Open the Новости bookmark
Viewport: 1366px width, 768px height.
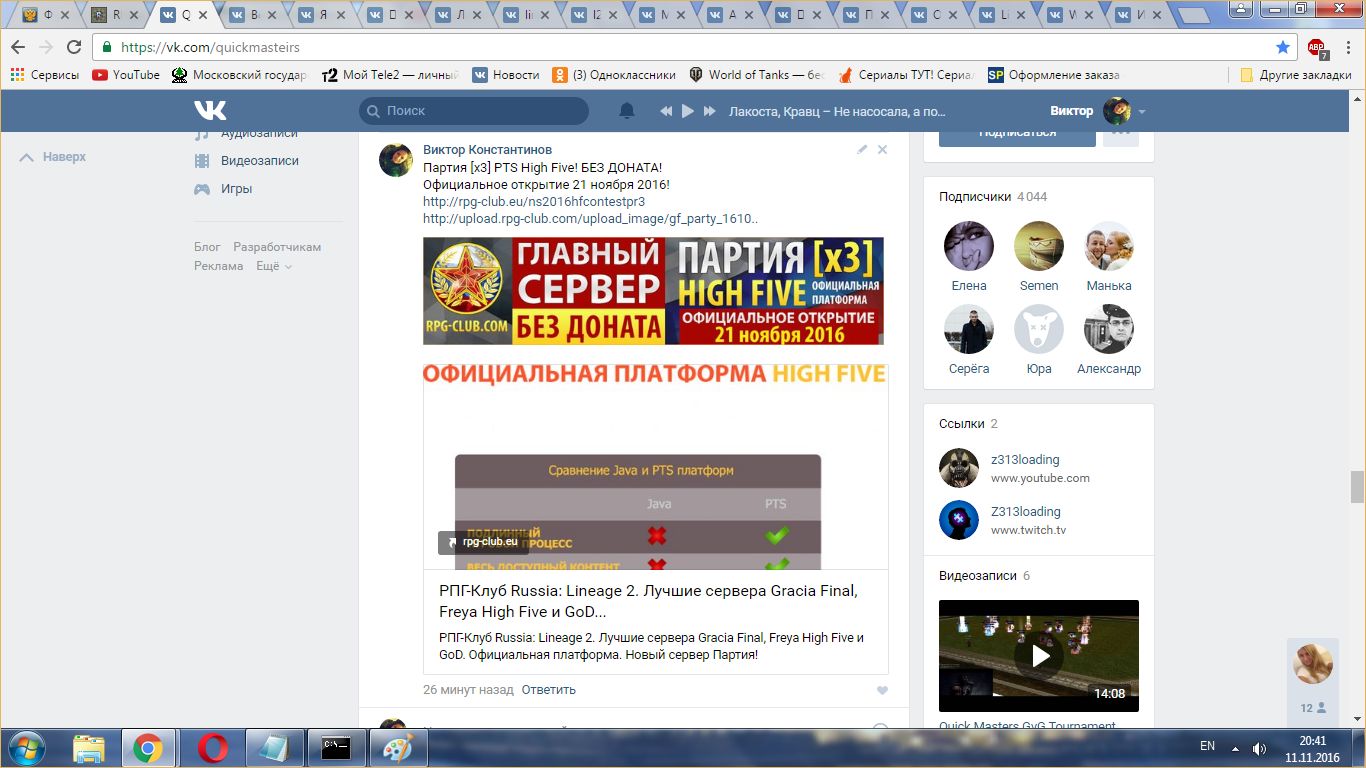pos(506,75)
